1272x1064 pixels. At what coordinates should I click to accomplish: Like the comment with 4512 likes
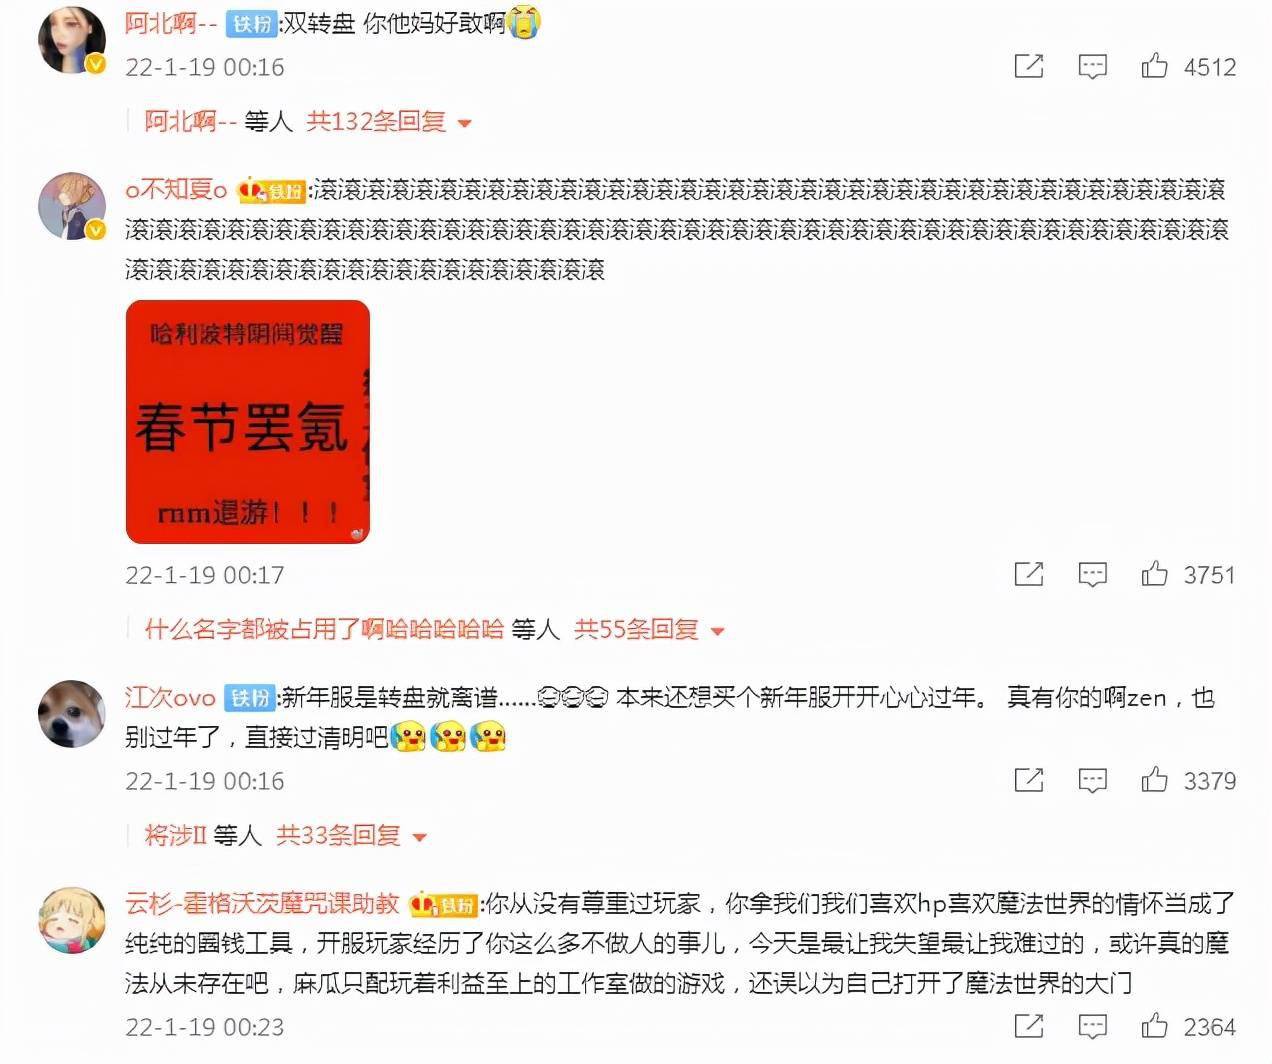pos(1154,67)
